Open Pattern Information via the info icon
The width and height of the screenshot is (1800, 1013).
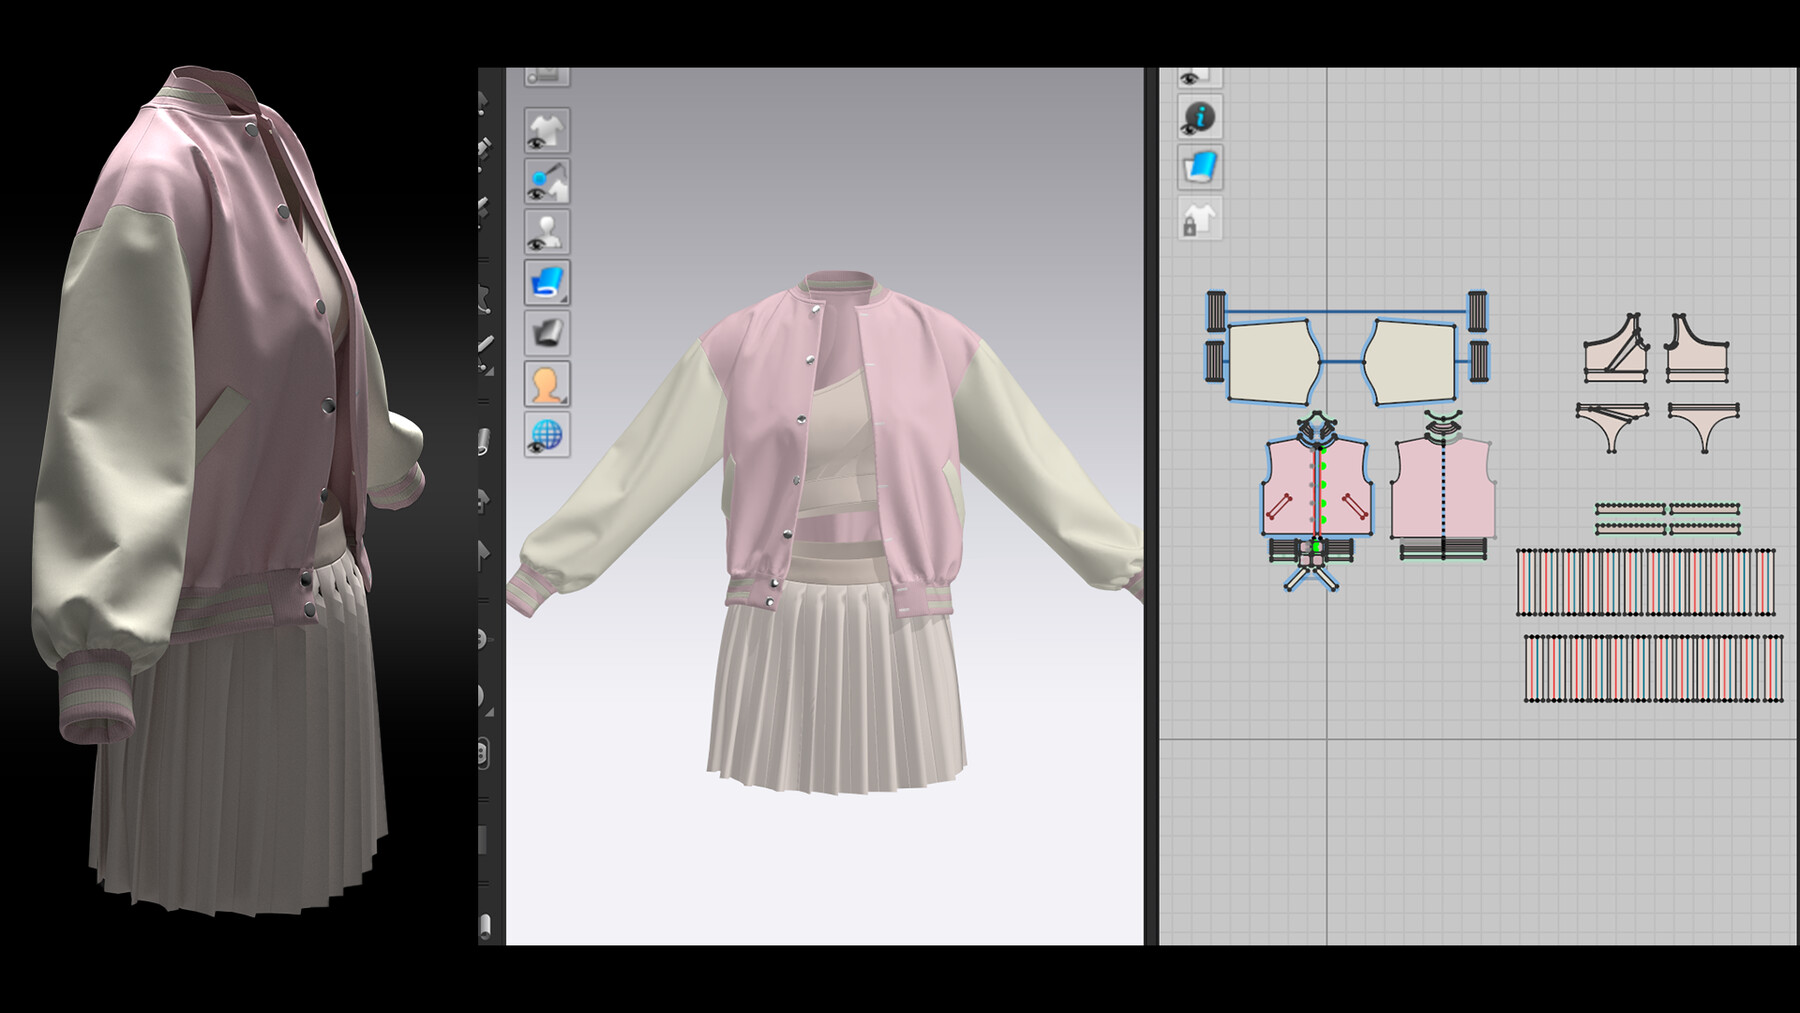click(1203, 120)
